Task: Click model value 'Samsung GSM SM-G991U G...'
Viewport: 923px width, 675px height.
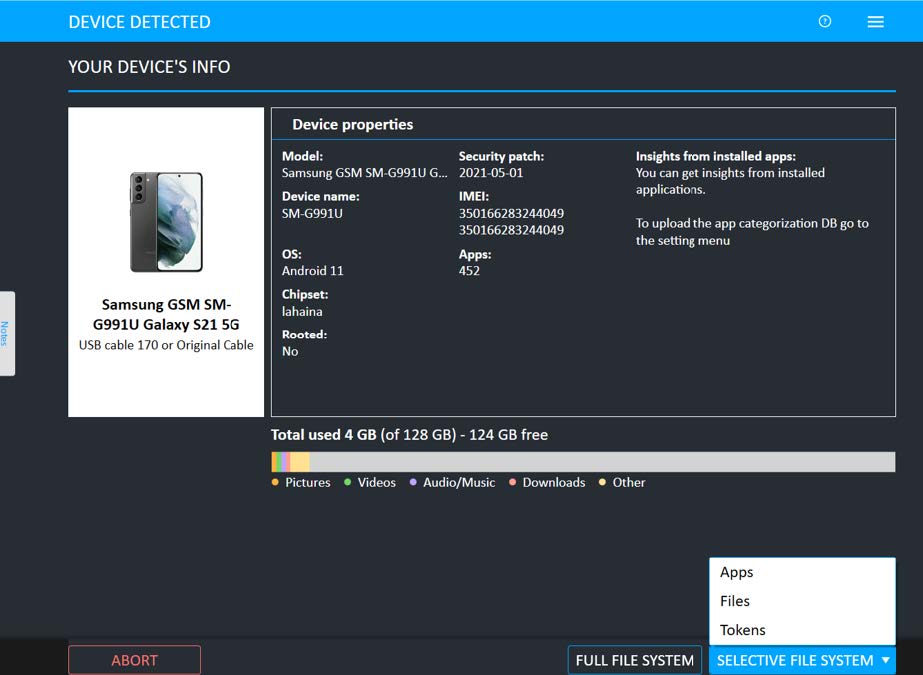Action: 364,173
